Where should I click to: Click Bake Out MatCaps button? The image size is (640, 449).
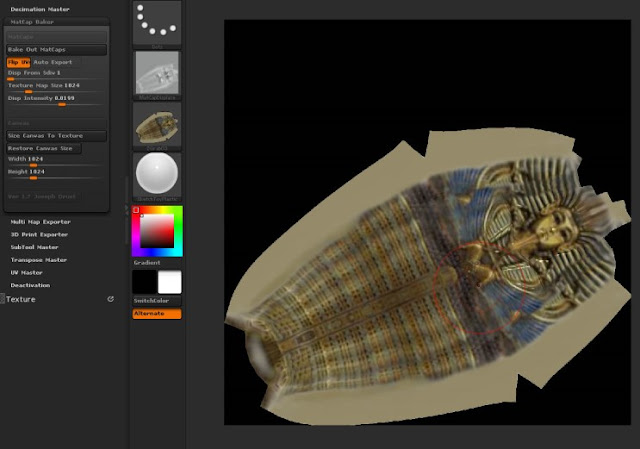(x=56, y=50)
